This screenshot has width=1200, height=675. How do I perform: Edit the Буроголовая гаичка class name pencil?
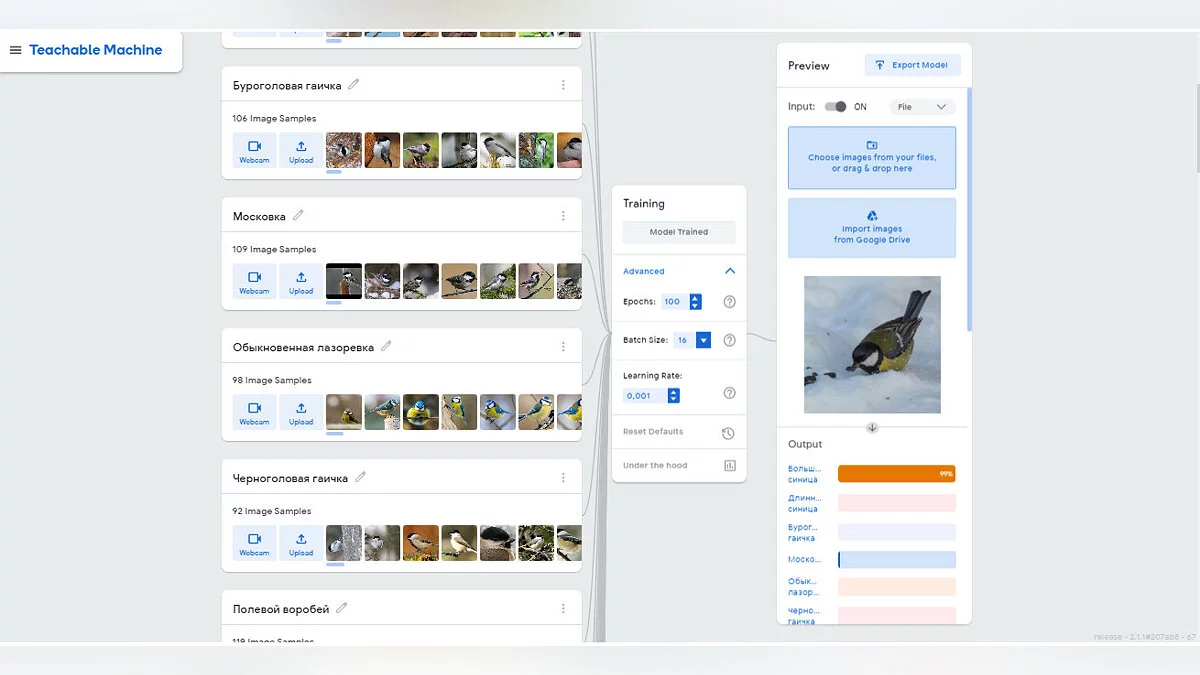click(x=353, y=85)
